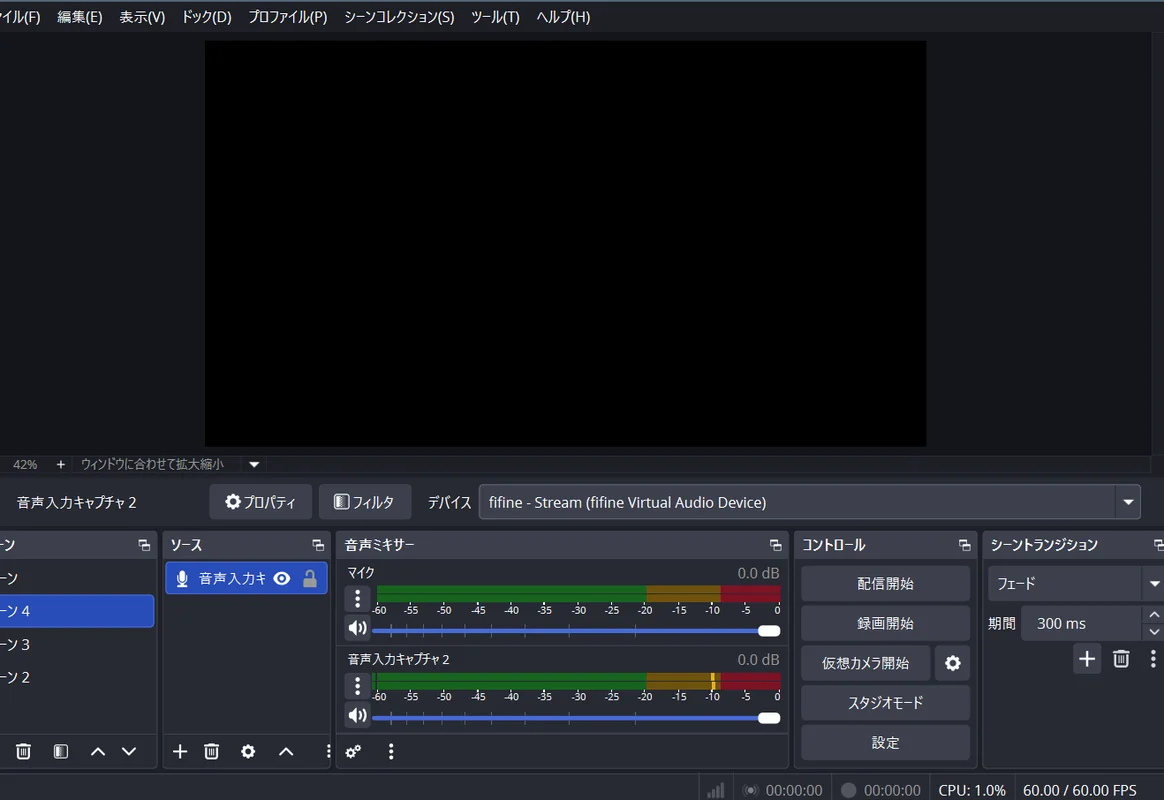Mute the 音声入力キャプチャ 2 speaker

tap(357, 715)
